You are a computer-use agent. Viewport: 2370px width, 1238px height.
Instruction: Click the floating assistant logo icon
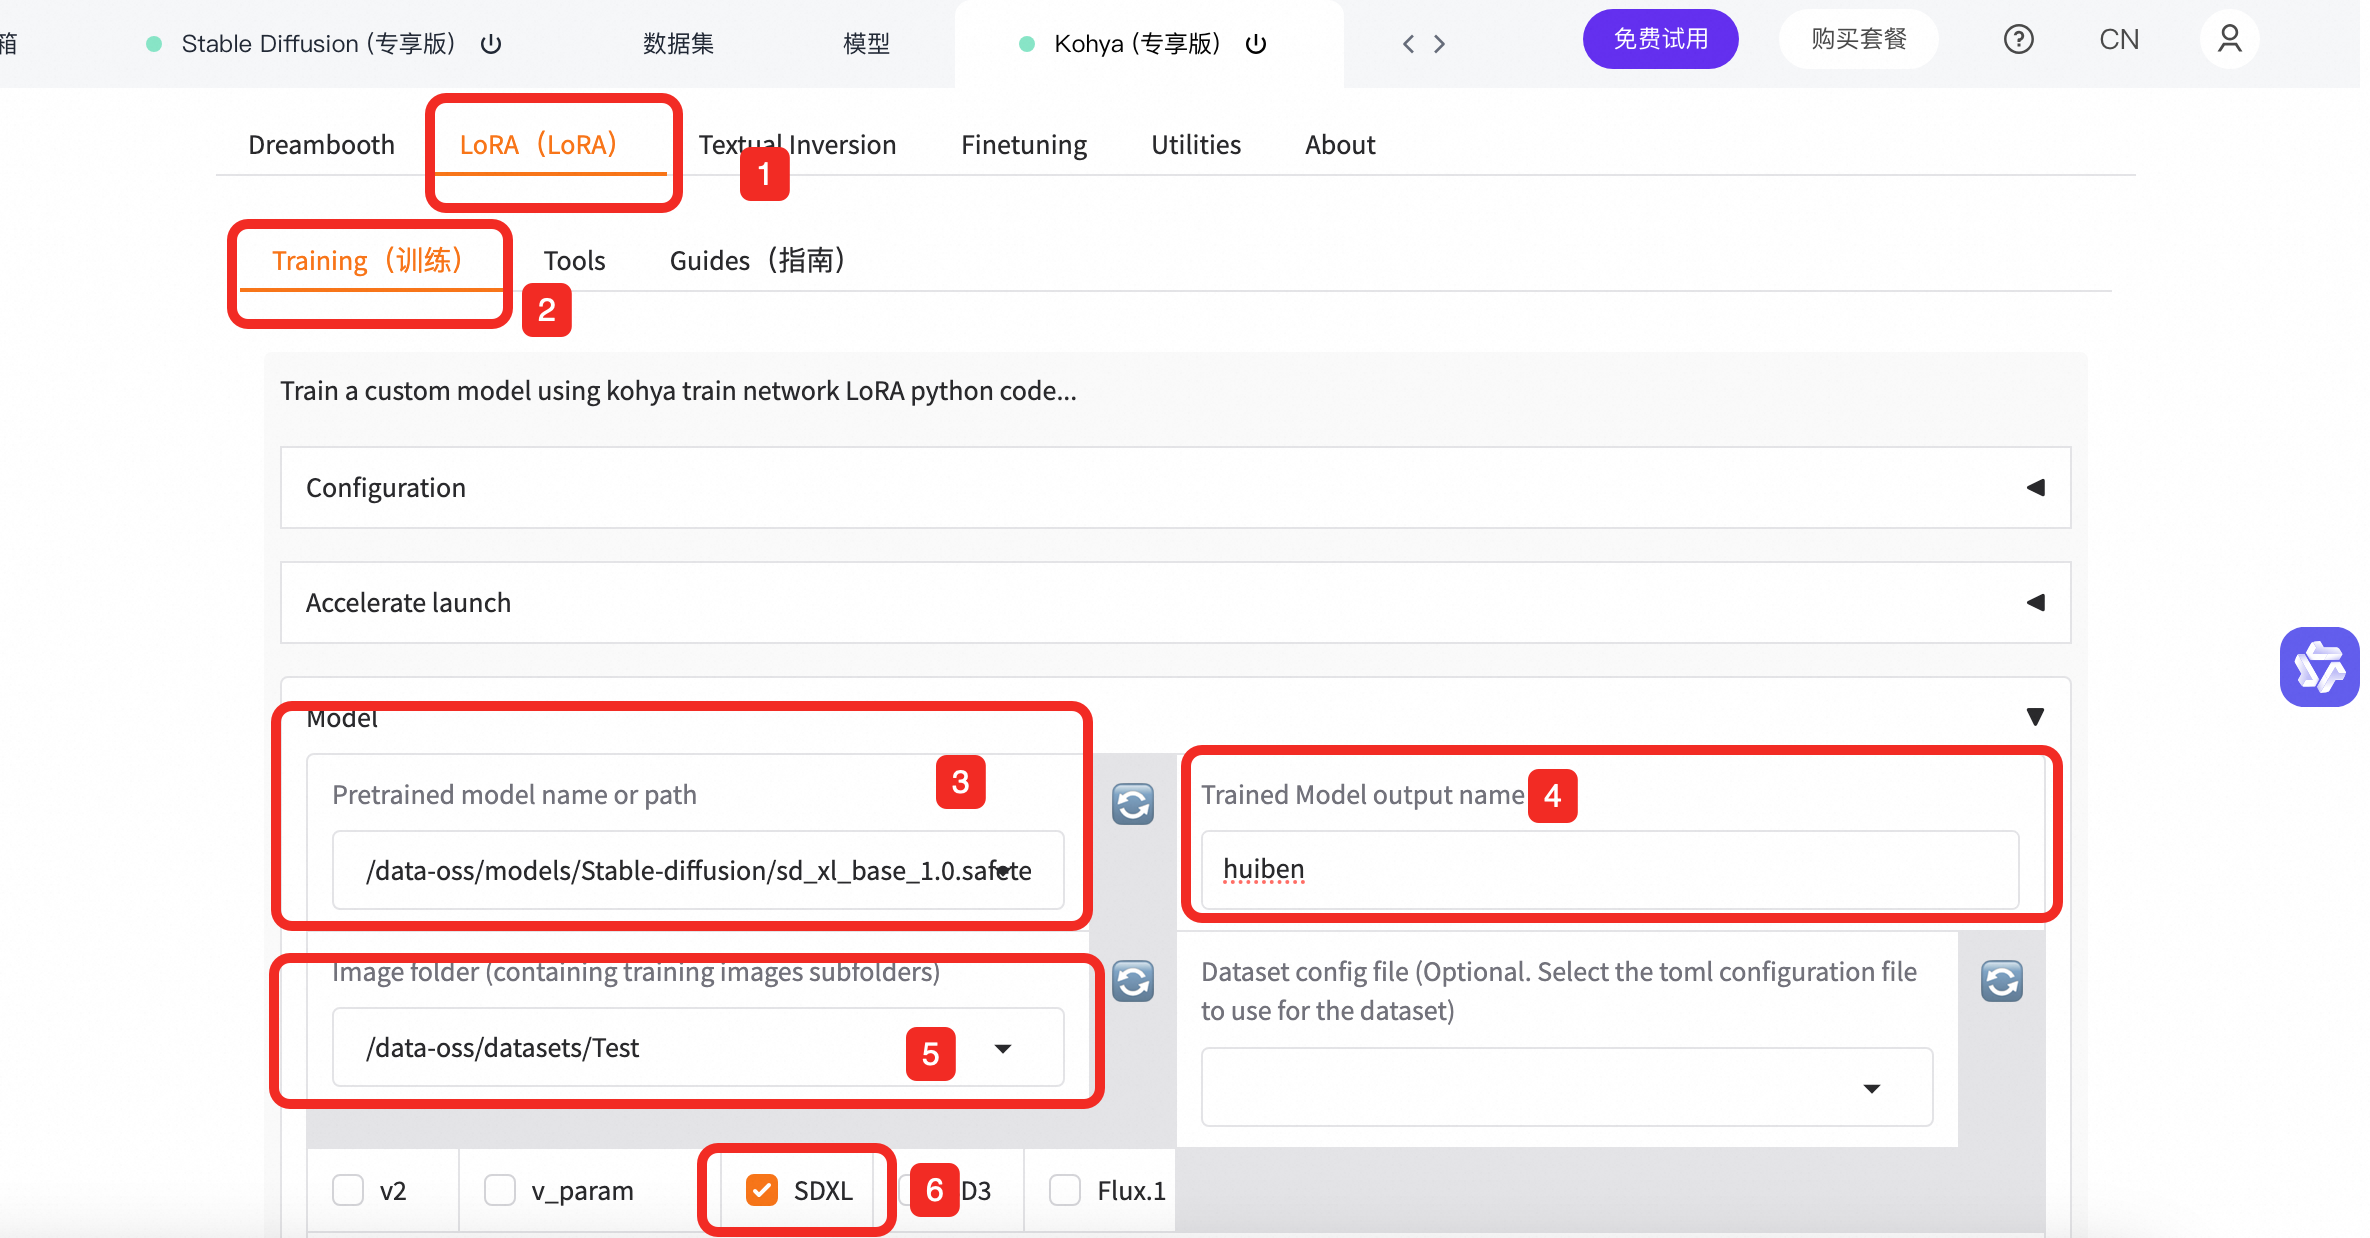click(x=2319, y=667)
